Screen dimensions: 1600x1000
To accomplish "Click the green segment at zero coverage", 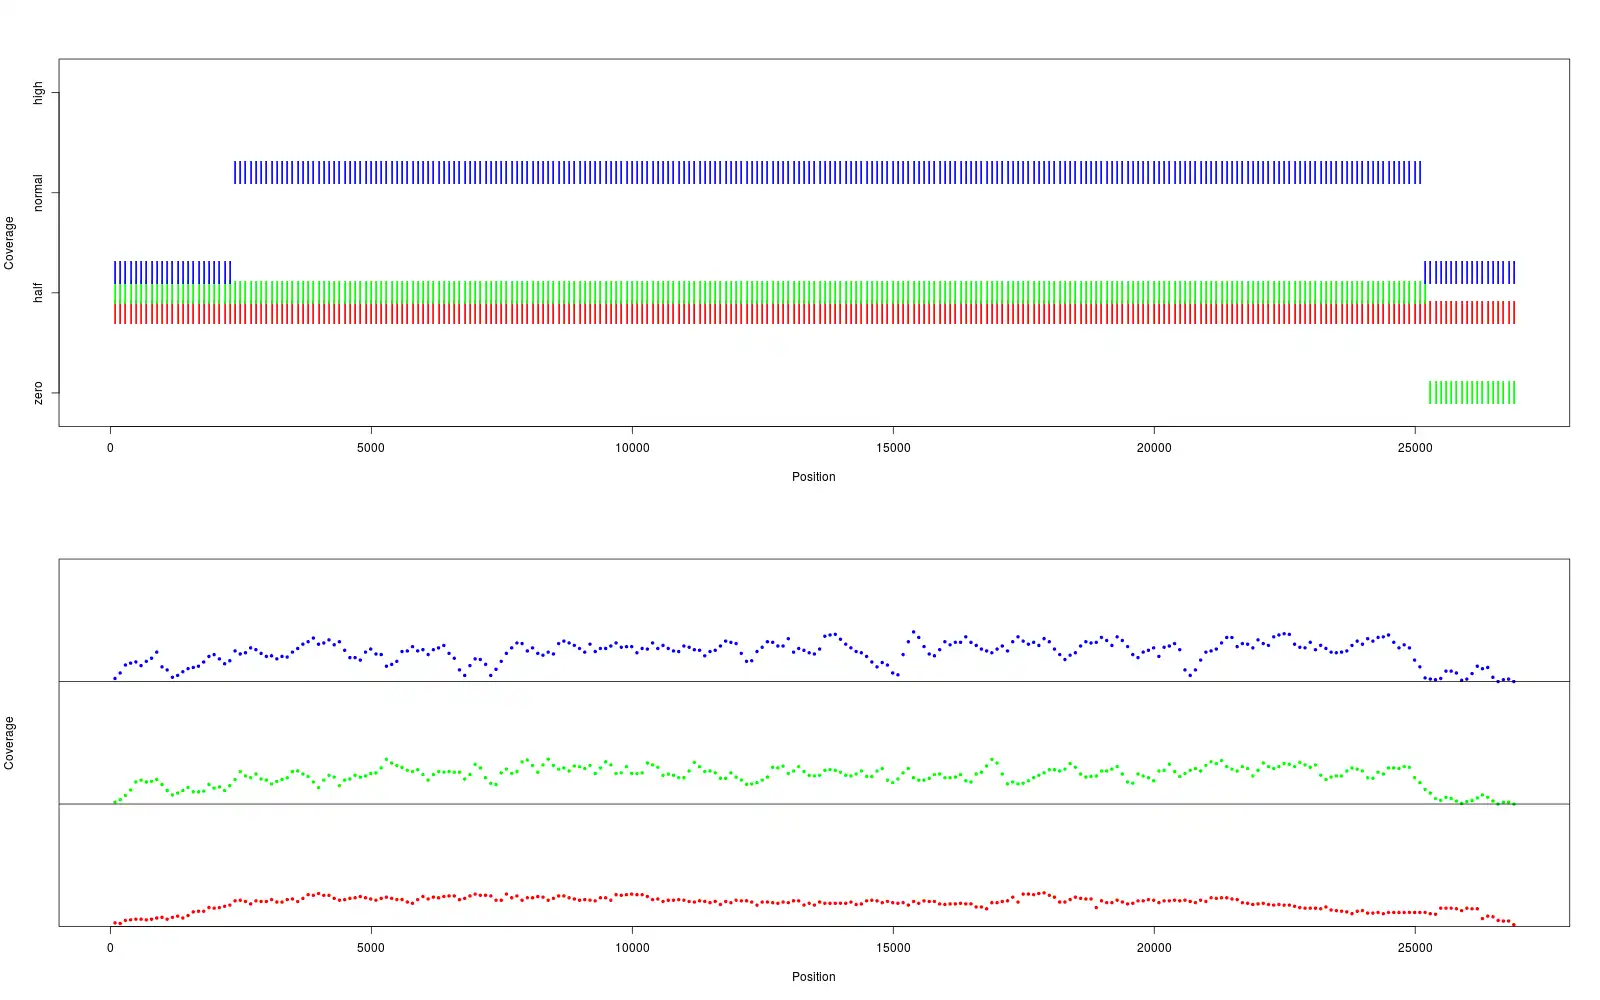I will click(x=1472, y=392).
